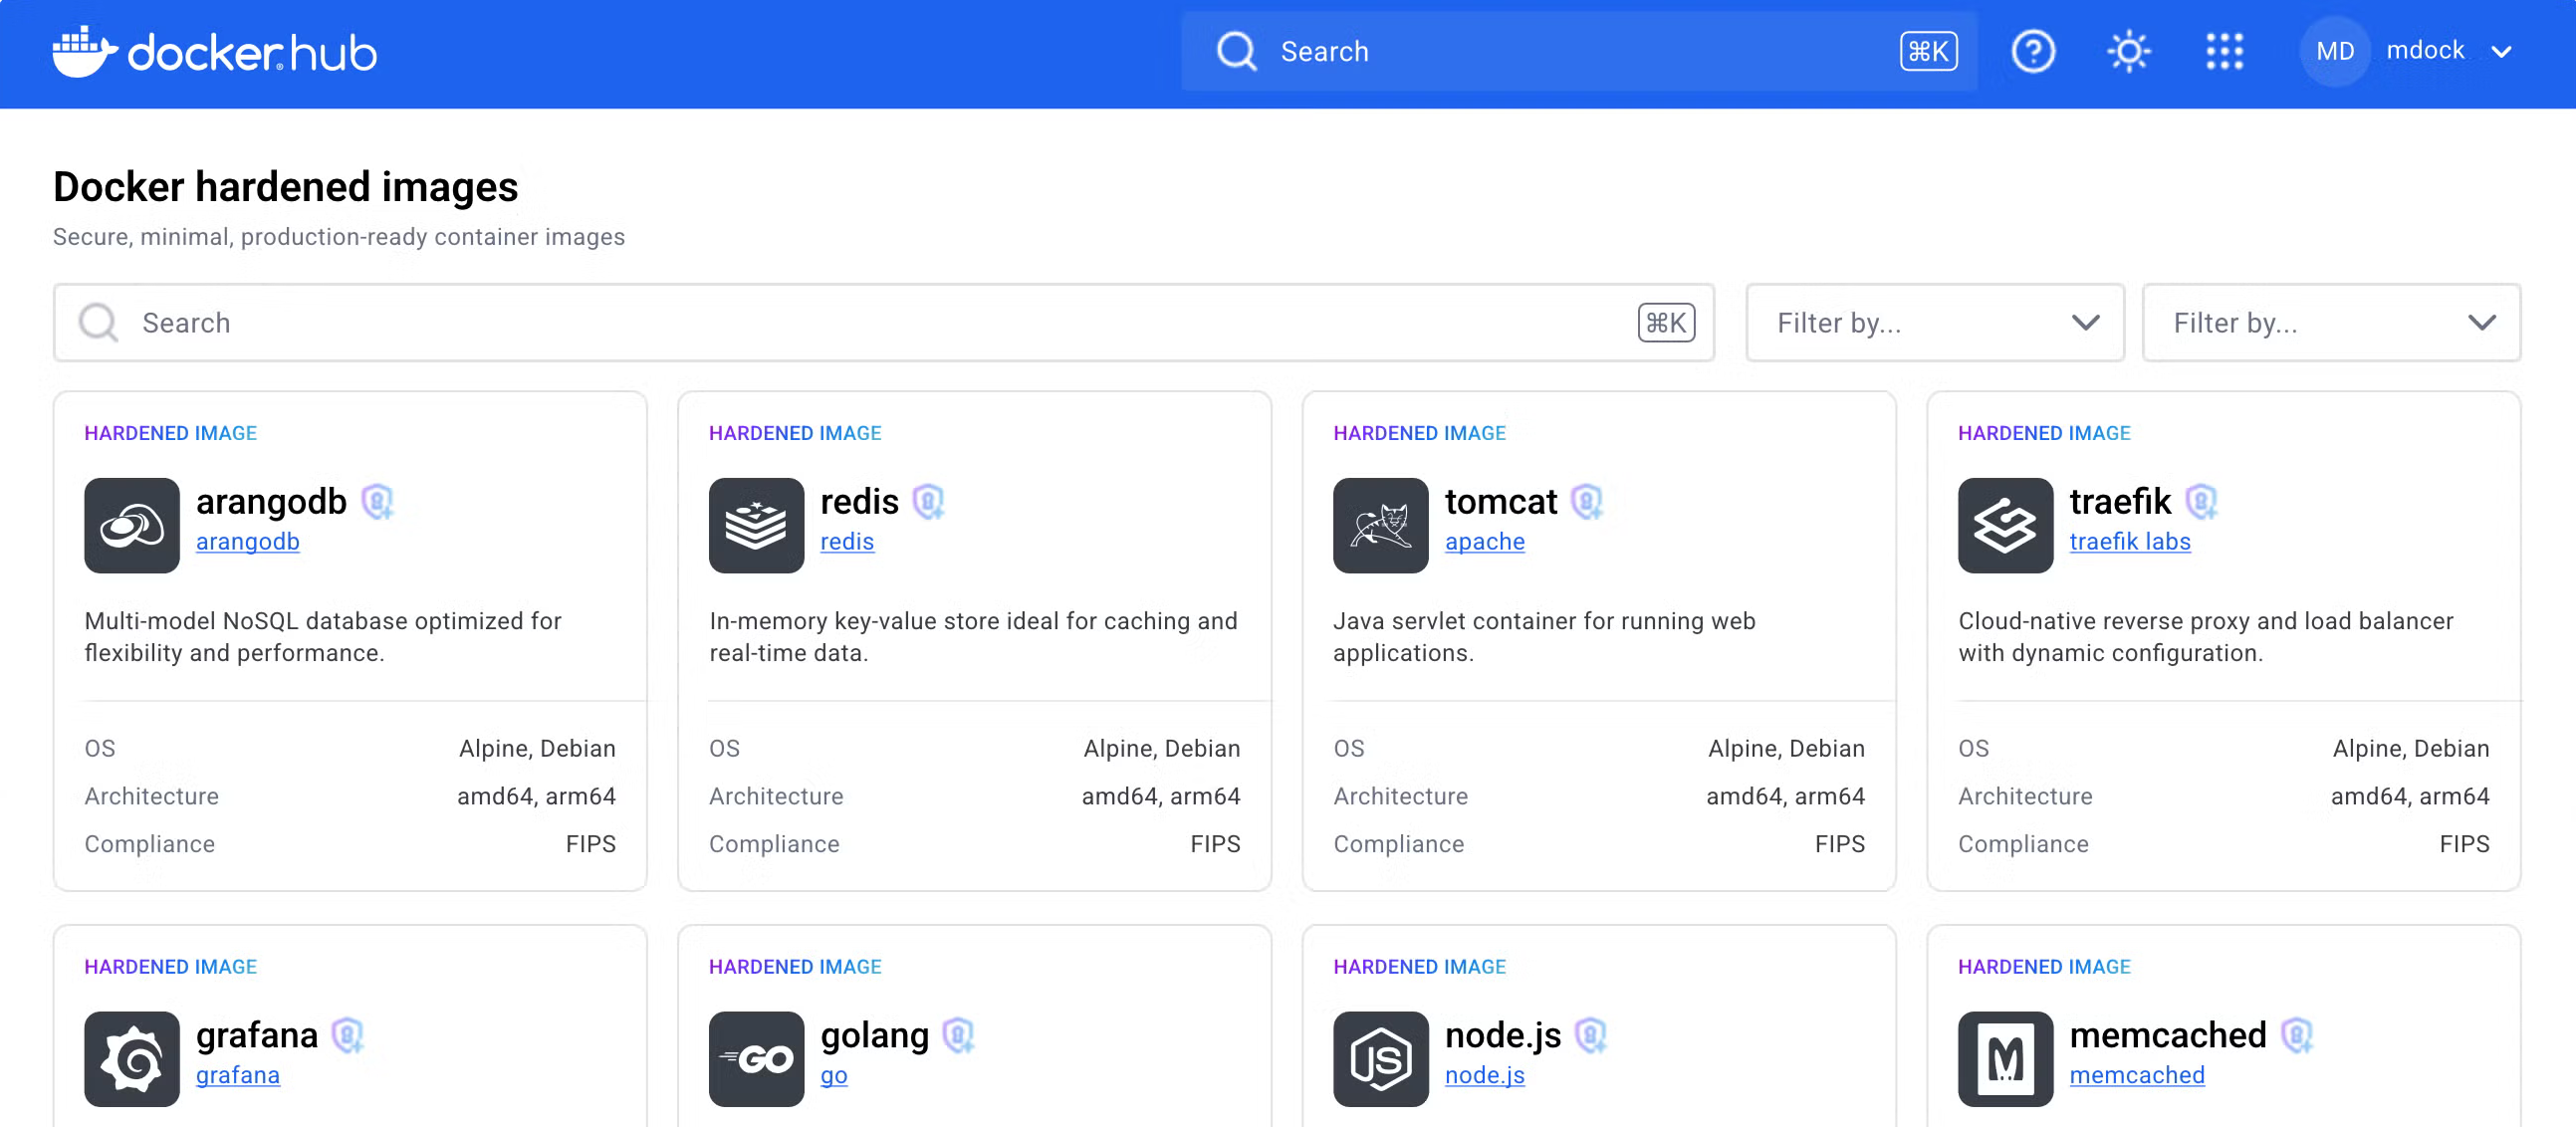Viewport: 2576px width, 1127px height.
Task: Click the verified shield badge beside arangodb
Action: [377, 502]
